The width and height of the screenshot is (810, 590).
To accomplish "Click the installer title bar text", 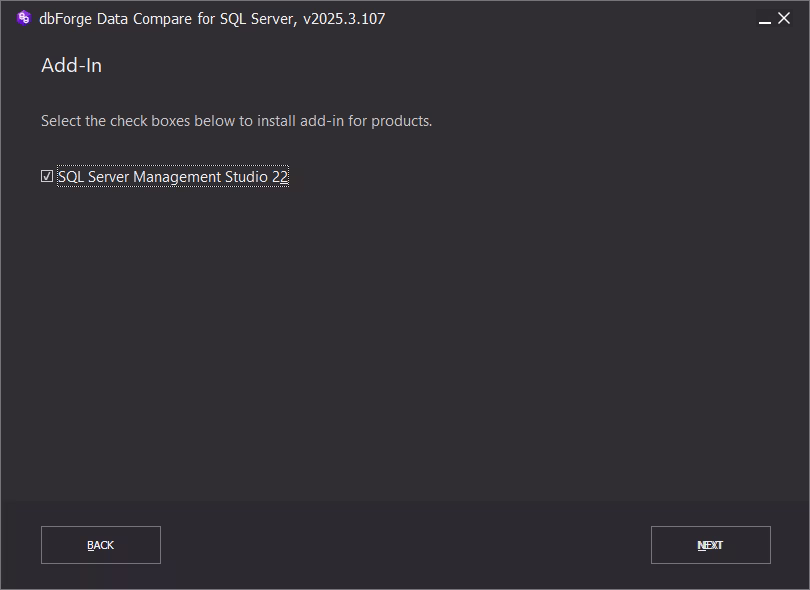I will 200,18.
